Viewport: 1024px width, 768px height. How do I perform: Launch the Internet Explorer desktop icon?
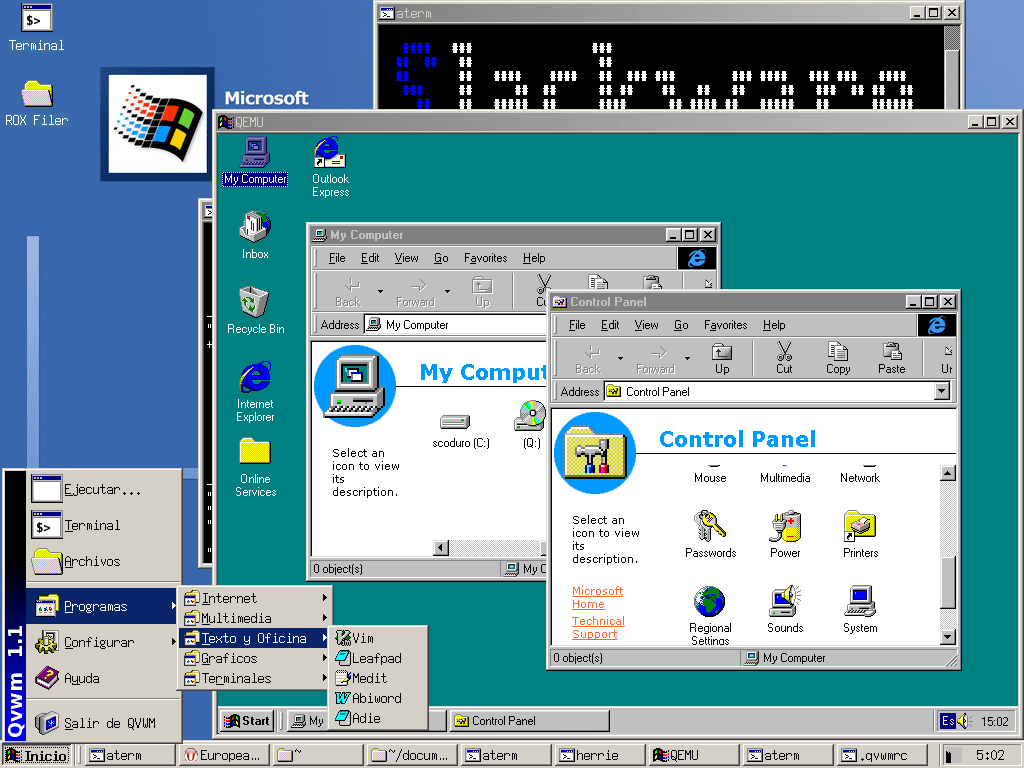[x=255, y=392]
